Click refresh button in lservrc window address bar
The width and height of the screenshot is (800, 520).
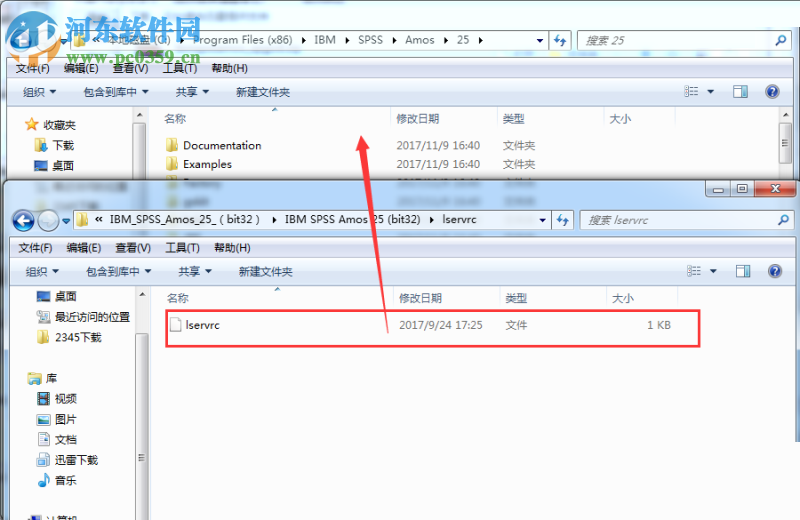coord(562,220)
